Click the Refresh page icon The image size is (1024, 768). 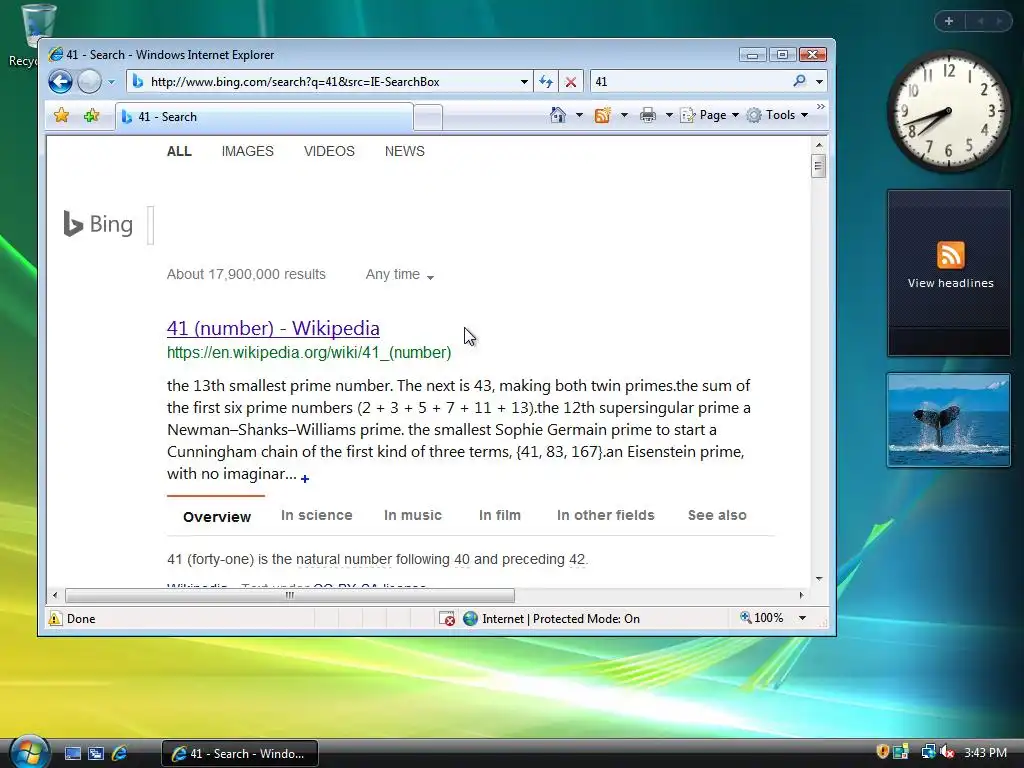coord(545,82)
